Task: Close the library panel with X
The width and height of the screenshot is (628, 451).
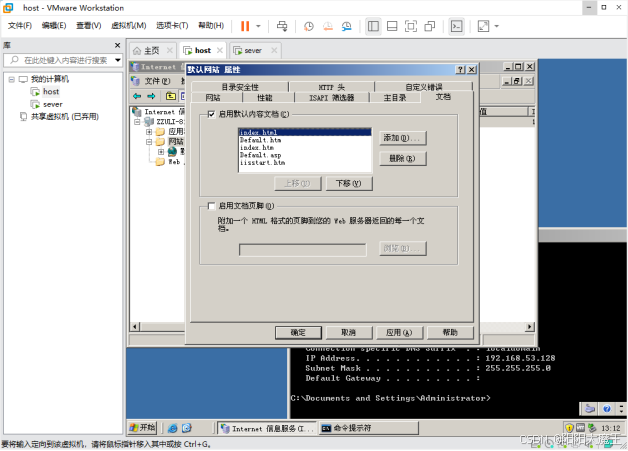Action: click(117, 45)
